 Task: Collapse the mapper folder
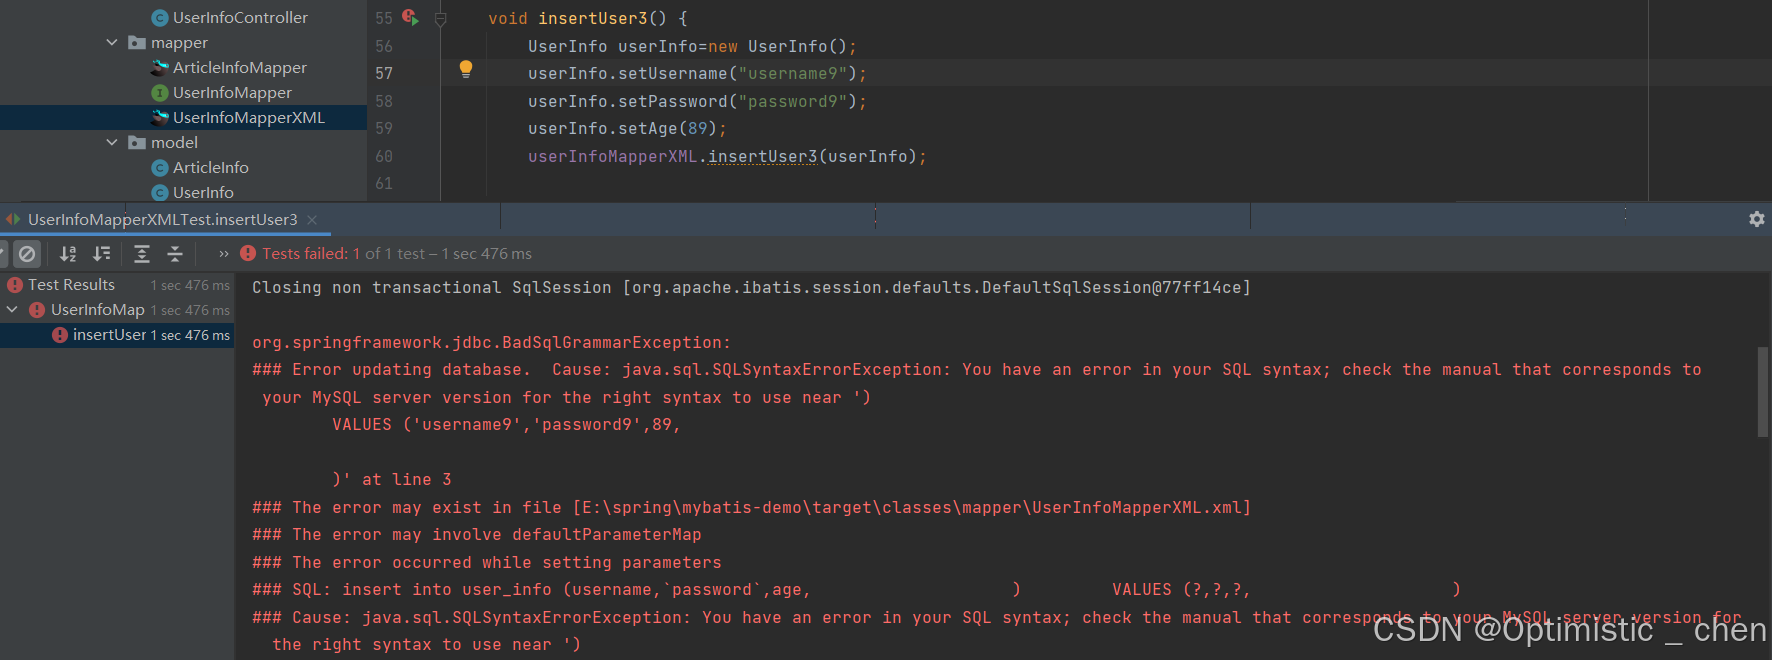click(112, 43)
